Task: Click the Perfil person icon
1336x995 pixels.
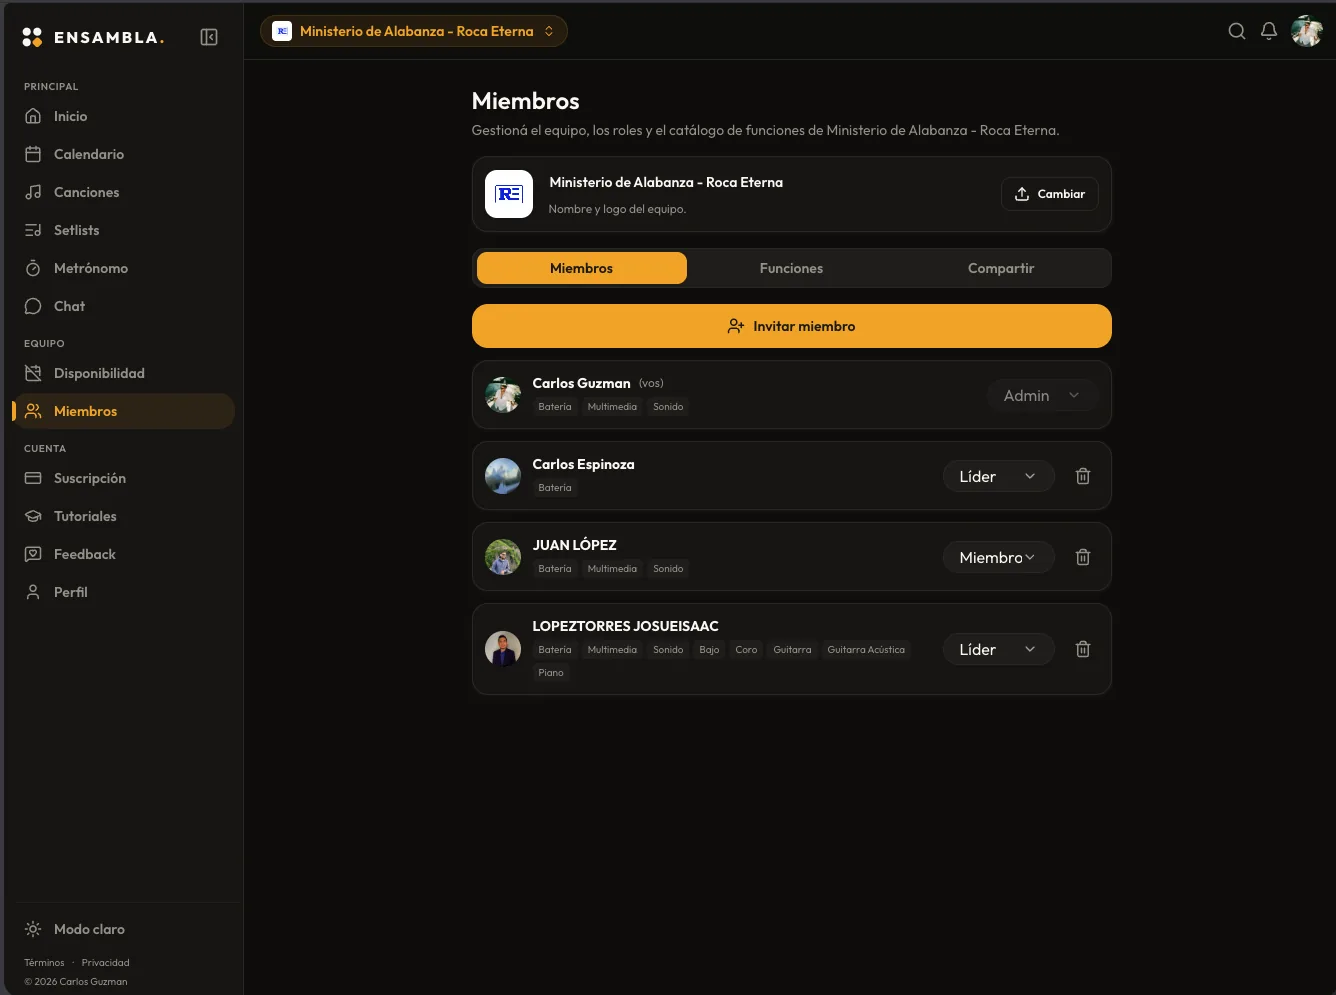Action: click(x=33, y=592)
